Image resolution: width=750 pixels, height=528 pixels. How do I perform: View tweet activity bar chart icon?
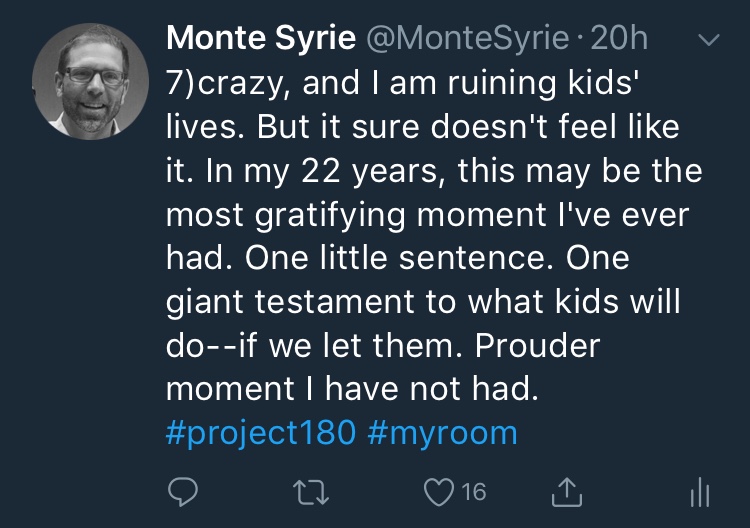tap(700, 490)
